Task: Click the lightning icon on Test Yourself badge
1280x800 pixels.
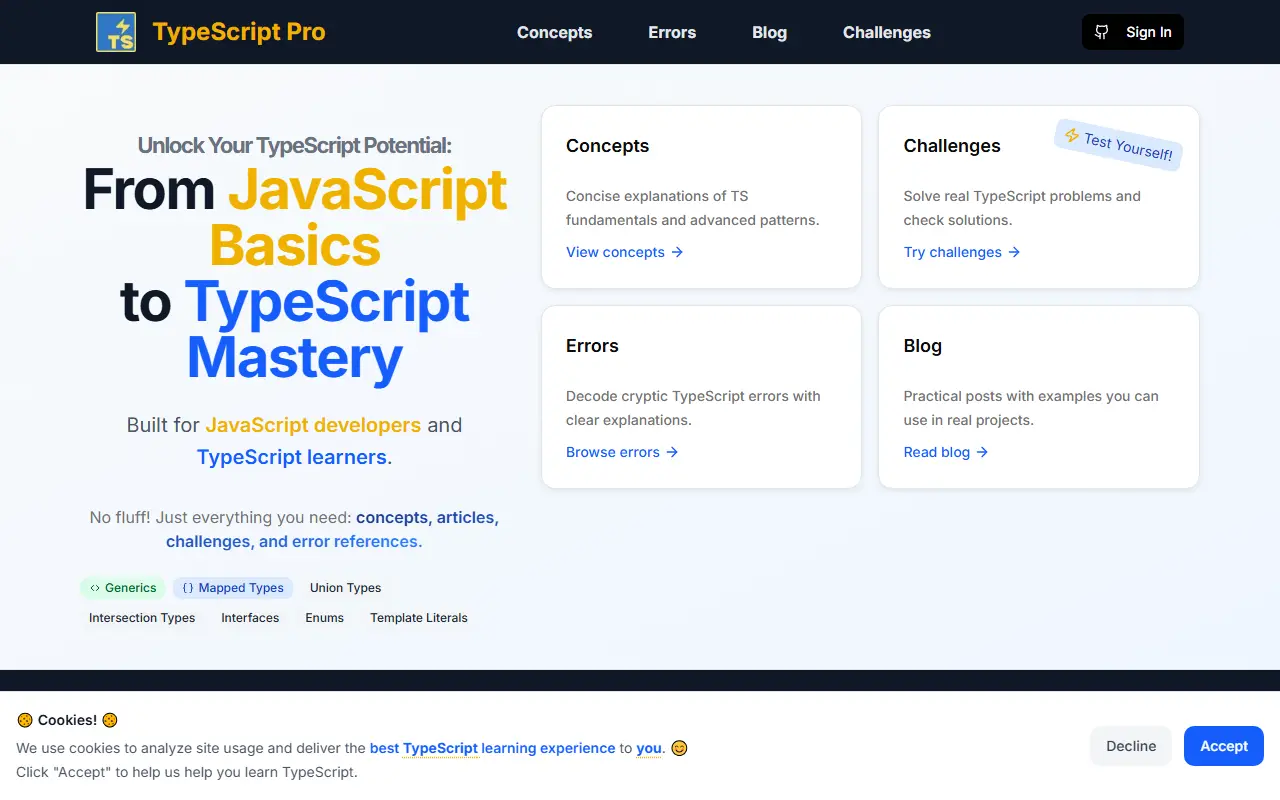Action: pyautogui.click(x=1072, y=135)
